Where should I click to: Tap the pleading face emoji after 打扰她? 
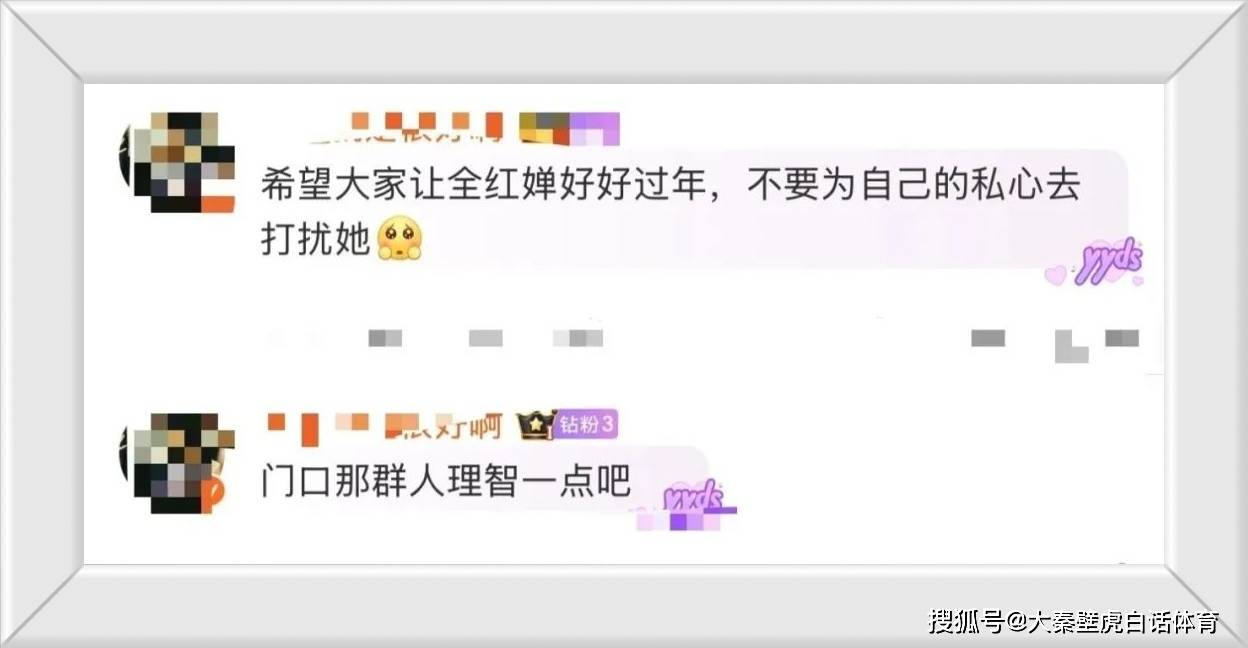coord(399,240)
